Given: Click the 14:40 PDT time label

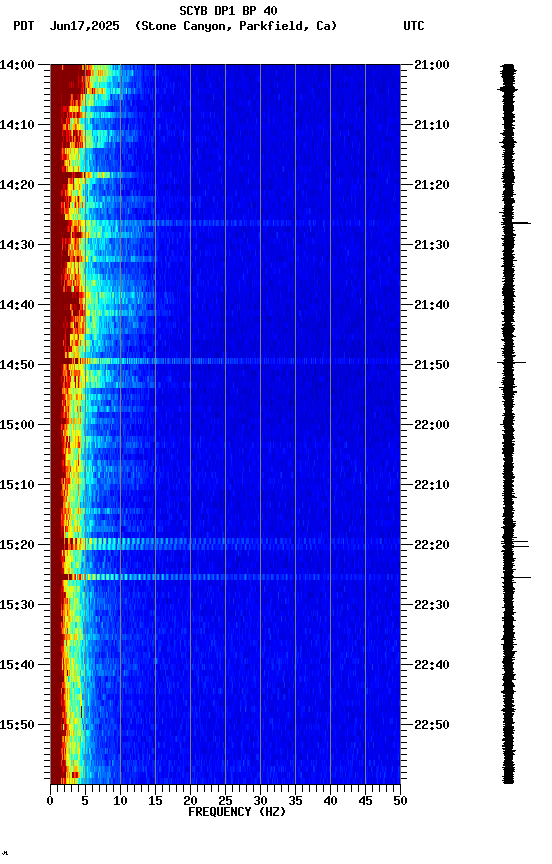Looking at the screenshot, I should click(x=17, y=305).
